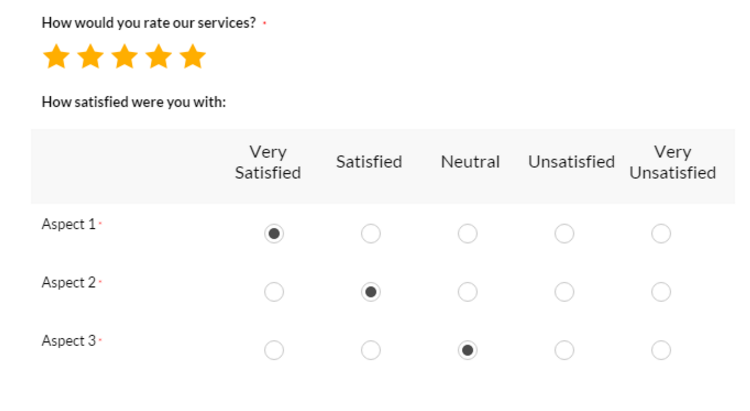Choose Neutral for Aspect 2
This screenshot has height=411, width=750.
tap(467, 292)
